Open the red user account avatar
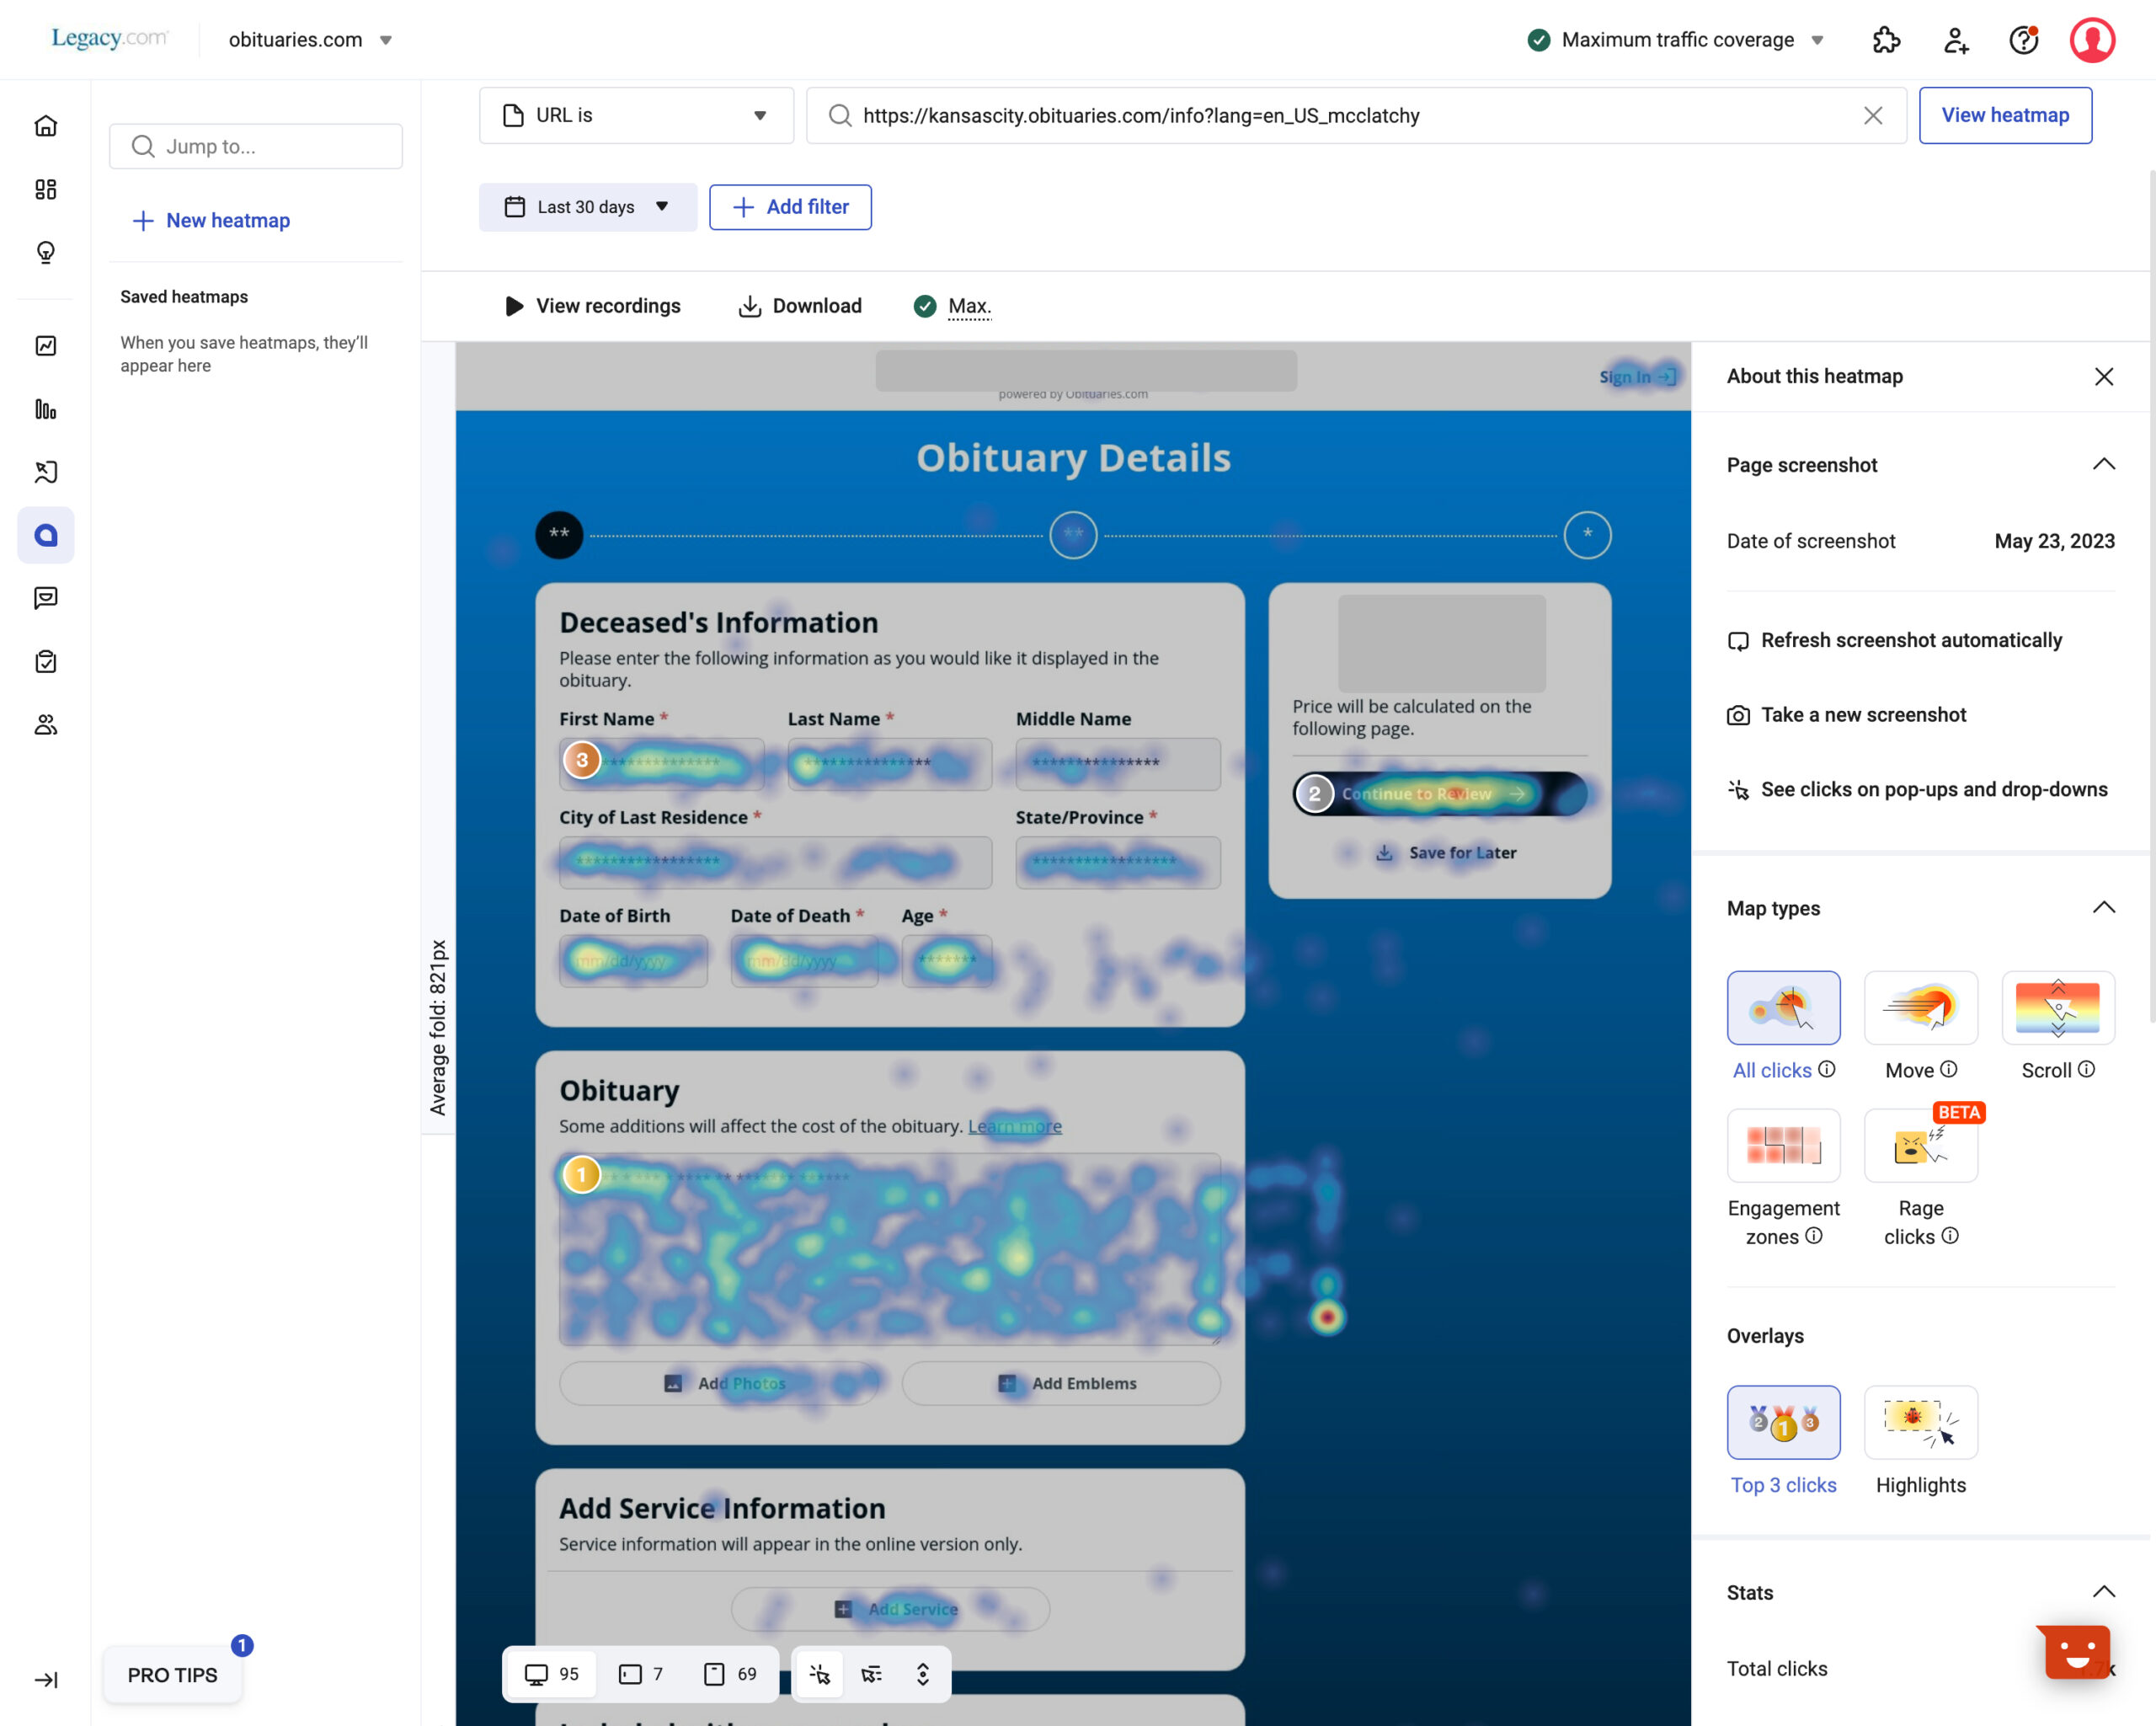Viewport: 2156px width, 1726px height. (2092, 40)
